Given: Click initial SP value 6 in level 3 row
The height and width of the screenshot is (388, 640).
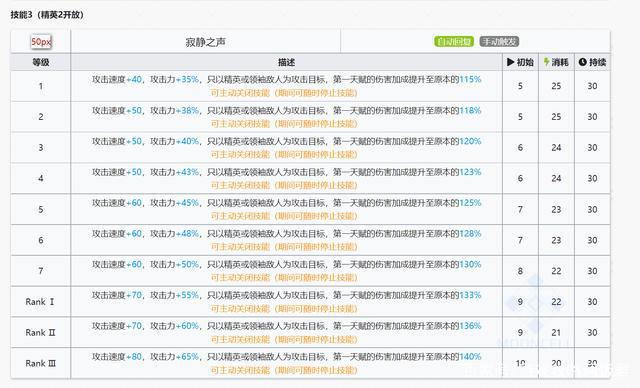Looking at the screenshot, I should (520, 148).
